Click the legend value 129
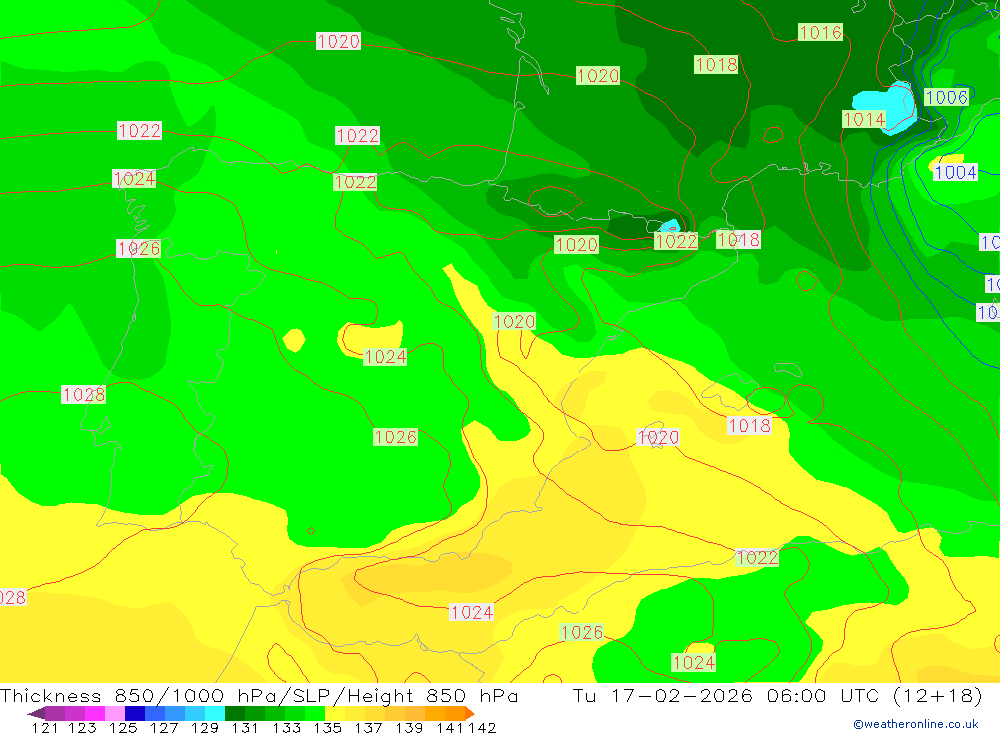 205,727
